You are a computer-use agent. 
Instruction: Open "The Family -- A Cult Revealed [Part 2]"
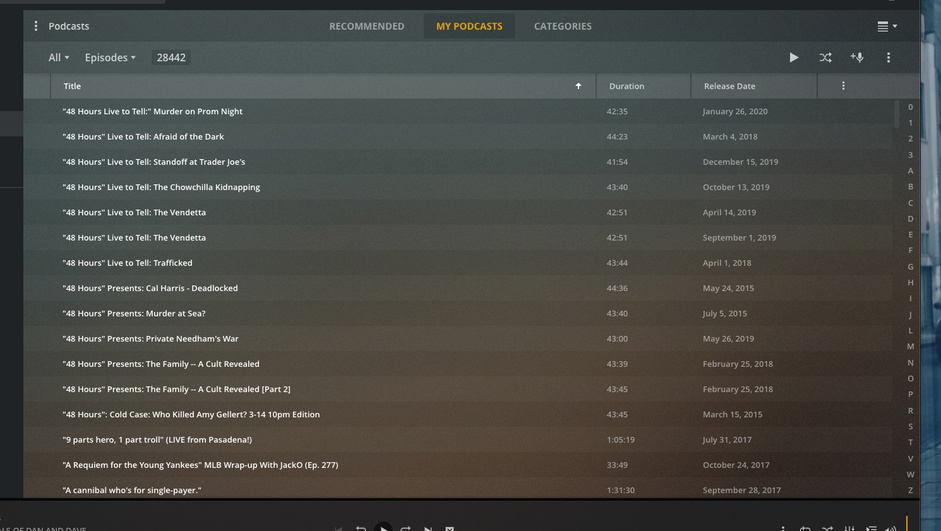pos(176,389)
